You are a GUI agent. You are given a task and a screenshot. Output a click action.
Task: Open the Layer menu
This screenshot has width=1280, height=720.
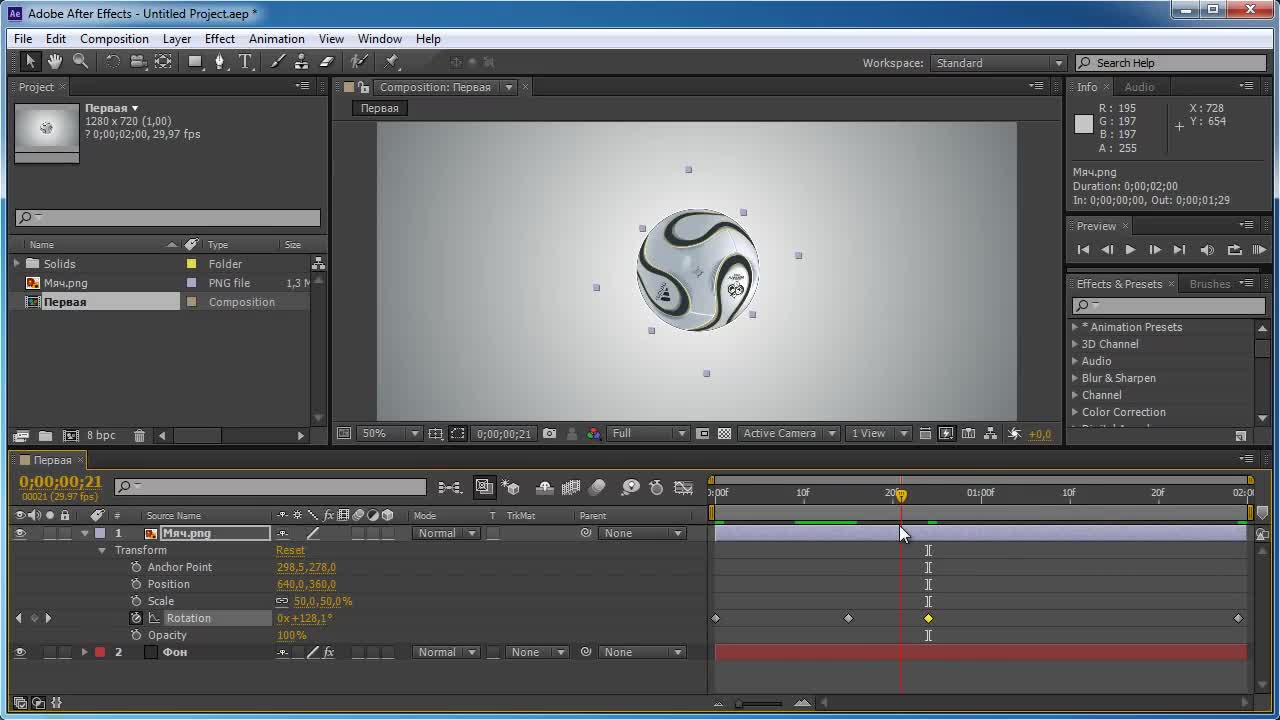pos(177,39)
